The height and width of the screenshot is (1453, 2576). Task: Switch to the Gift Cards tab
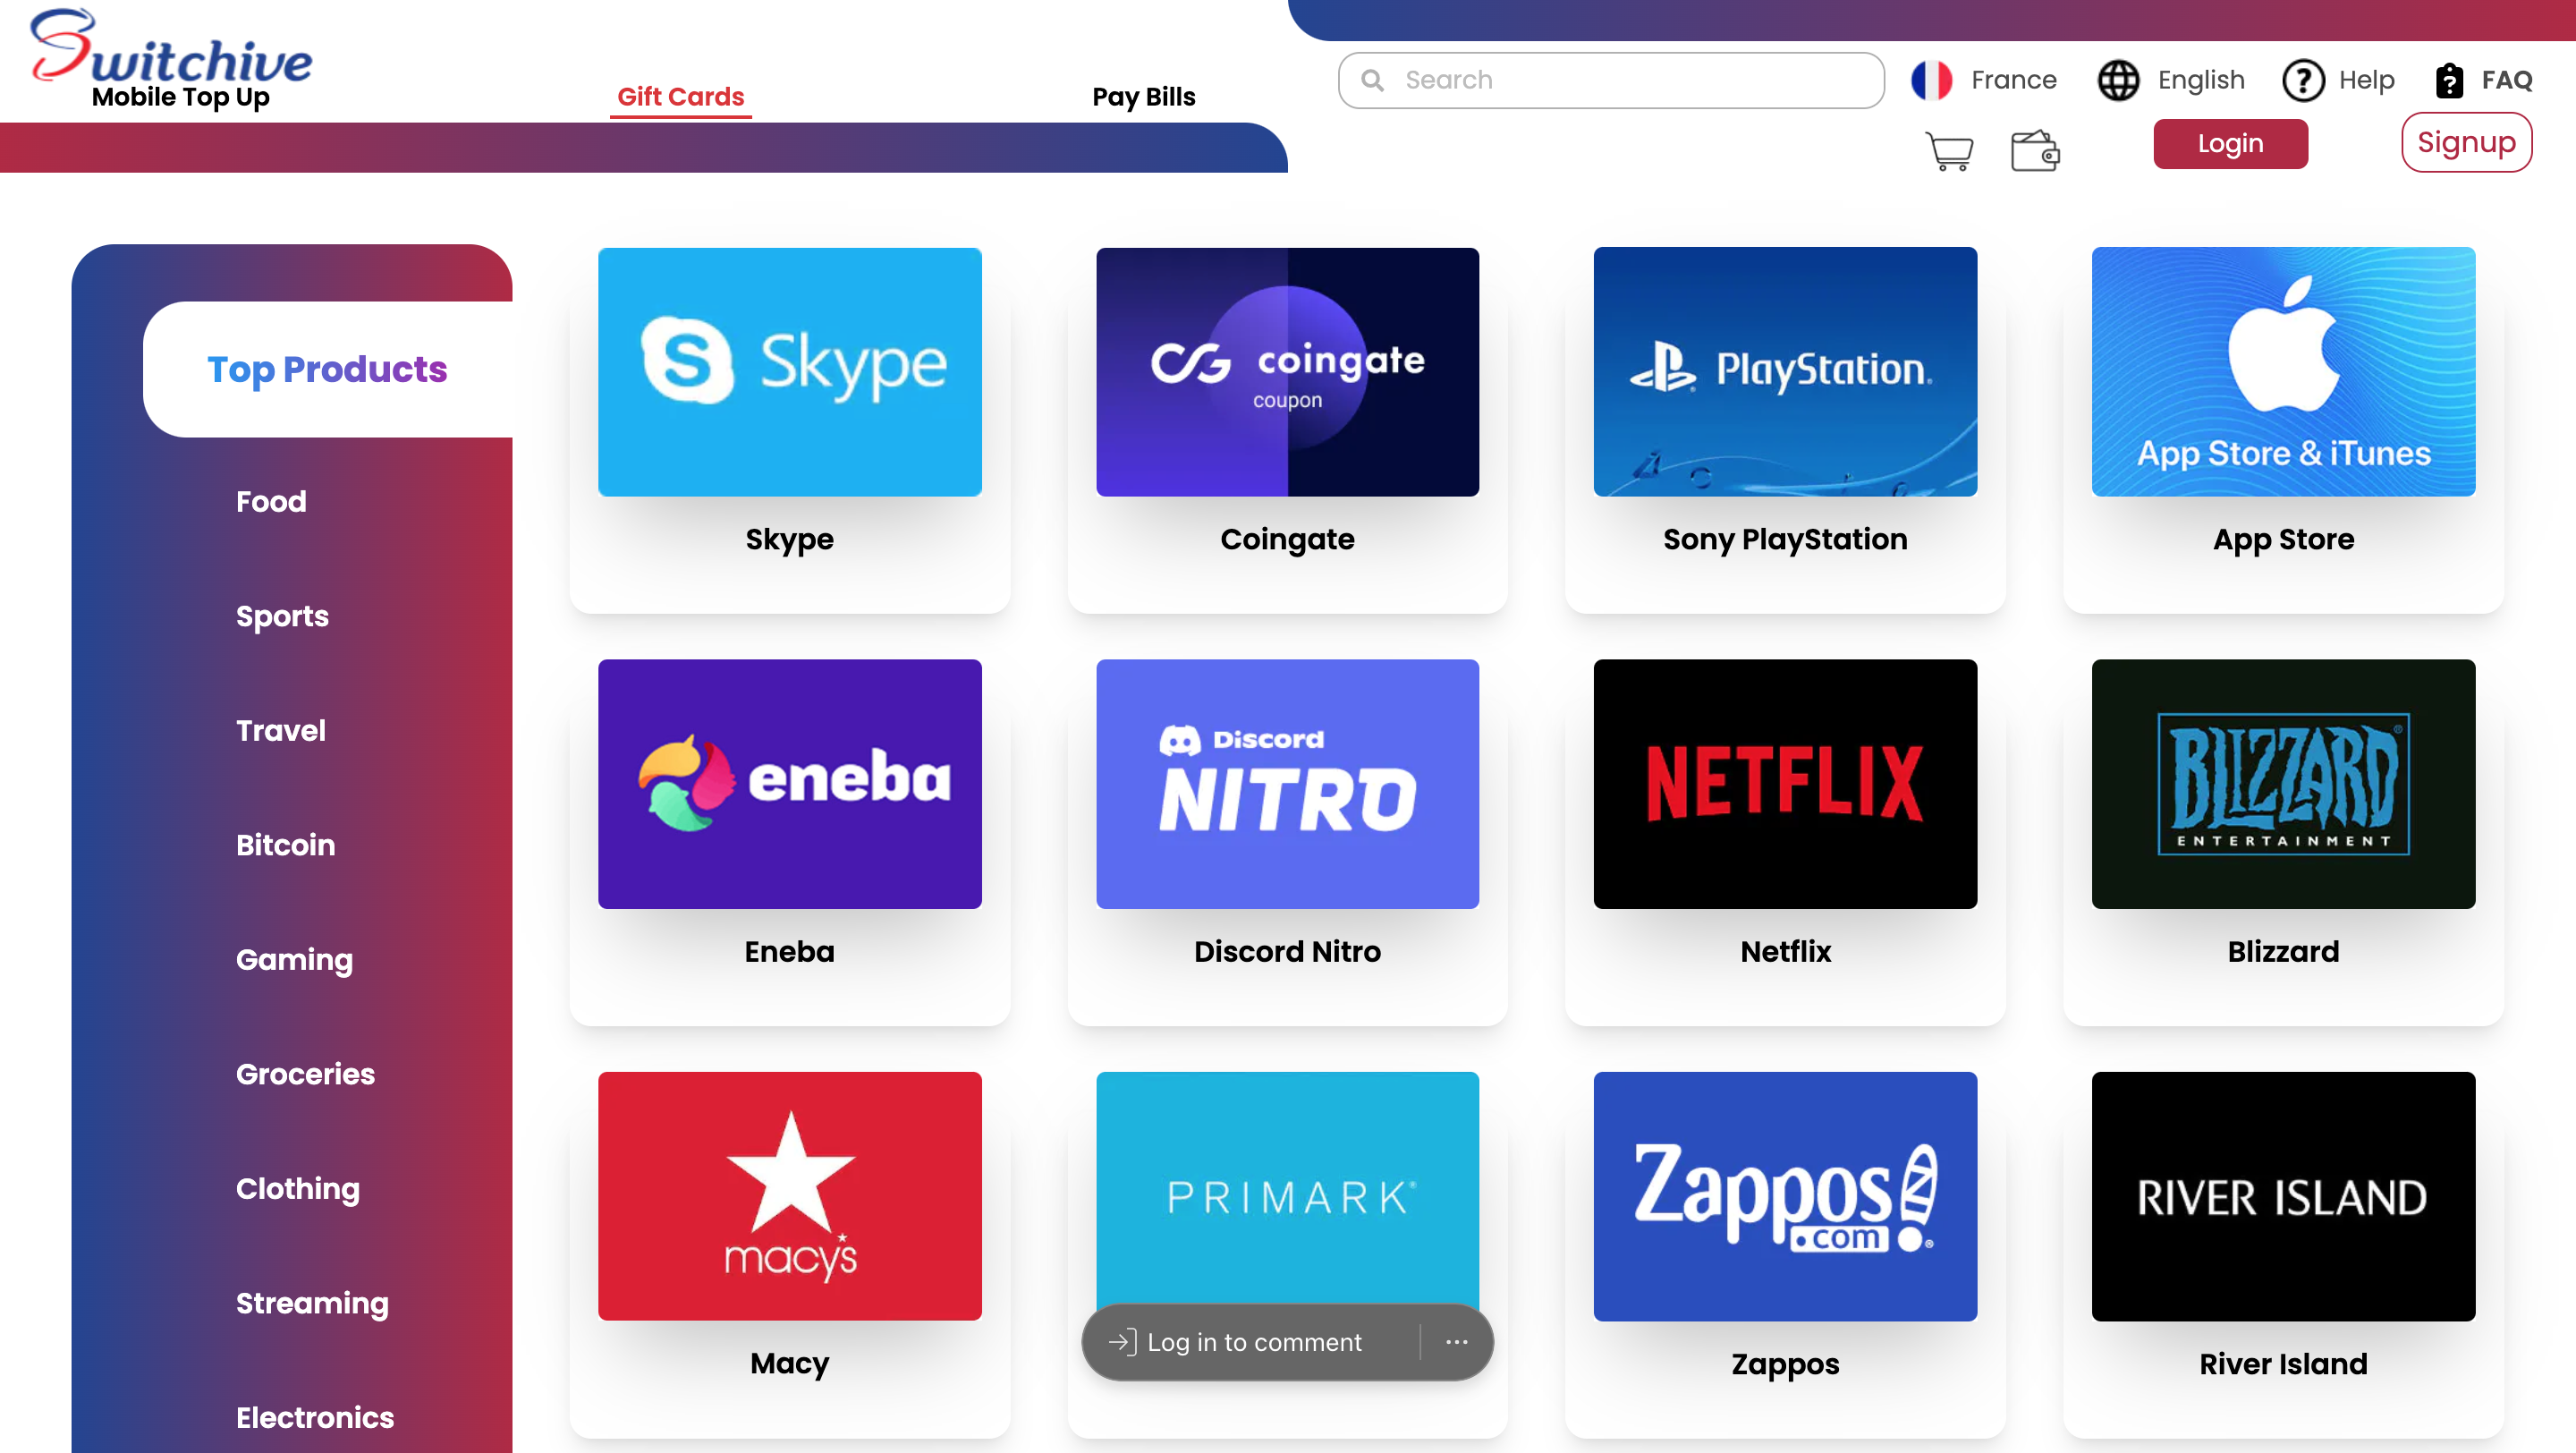click(x=681, y=97)
